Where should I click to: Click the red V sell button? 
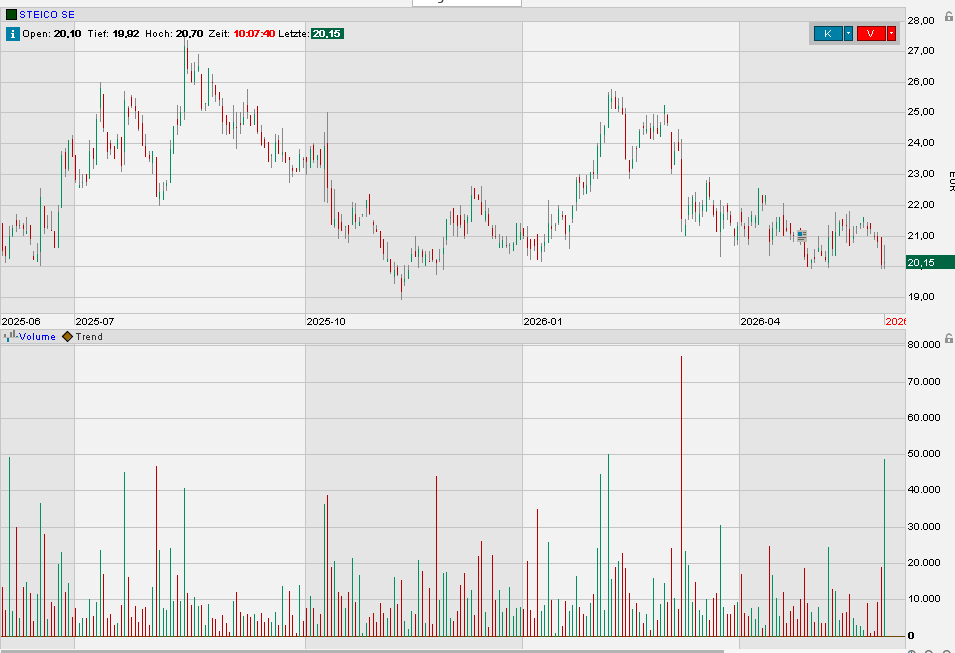point(870,34)
